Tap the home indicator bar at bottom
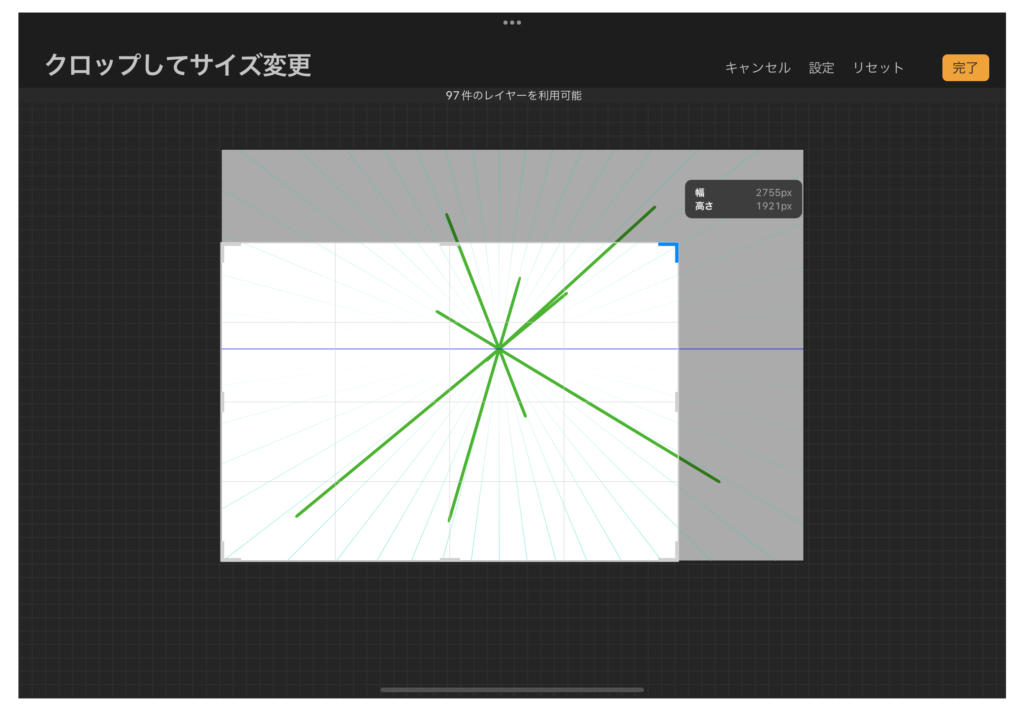Viewport: 1024px width, 711px height. (512, 689)
